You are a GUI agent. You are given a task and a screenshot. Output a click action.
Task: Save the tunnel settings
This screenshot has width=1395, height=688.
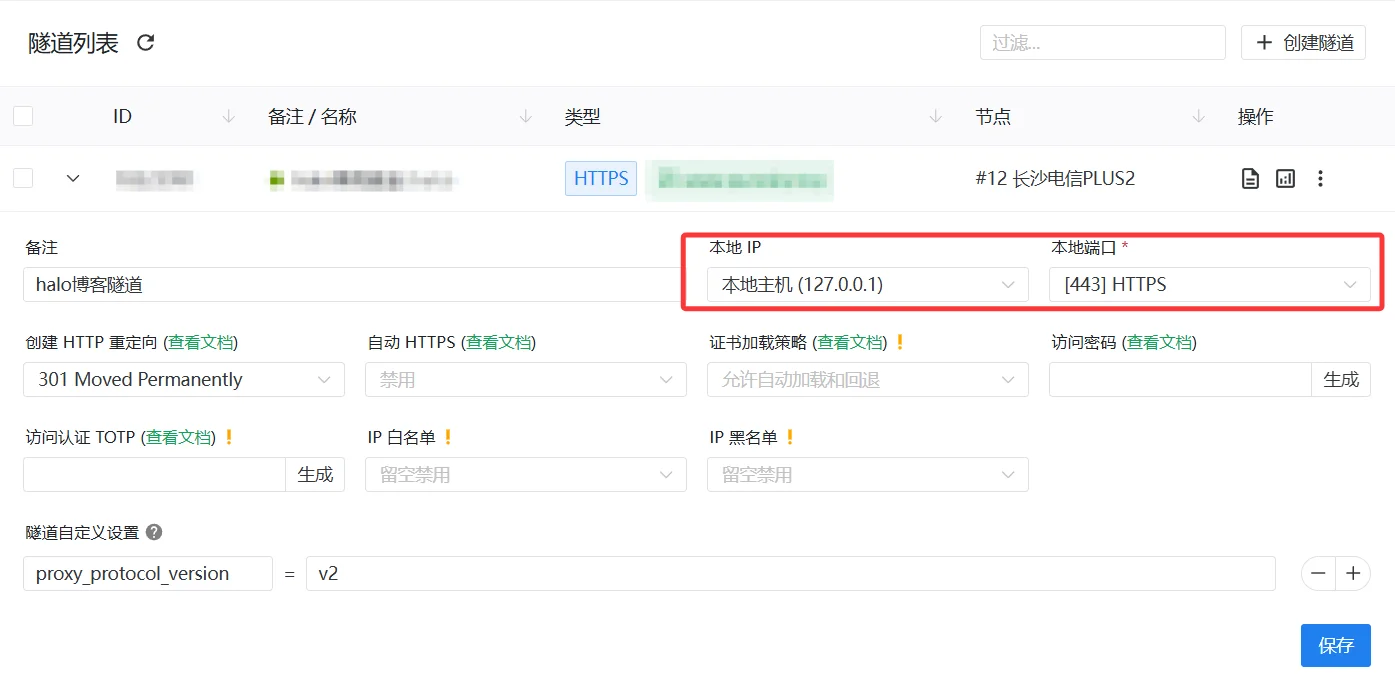tap(1335, 645)
